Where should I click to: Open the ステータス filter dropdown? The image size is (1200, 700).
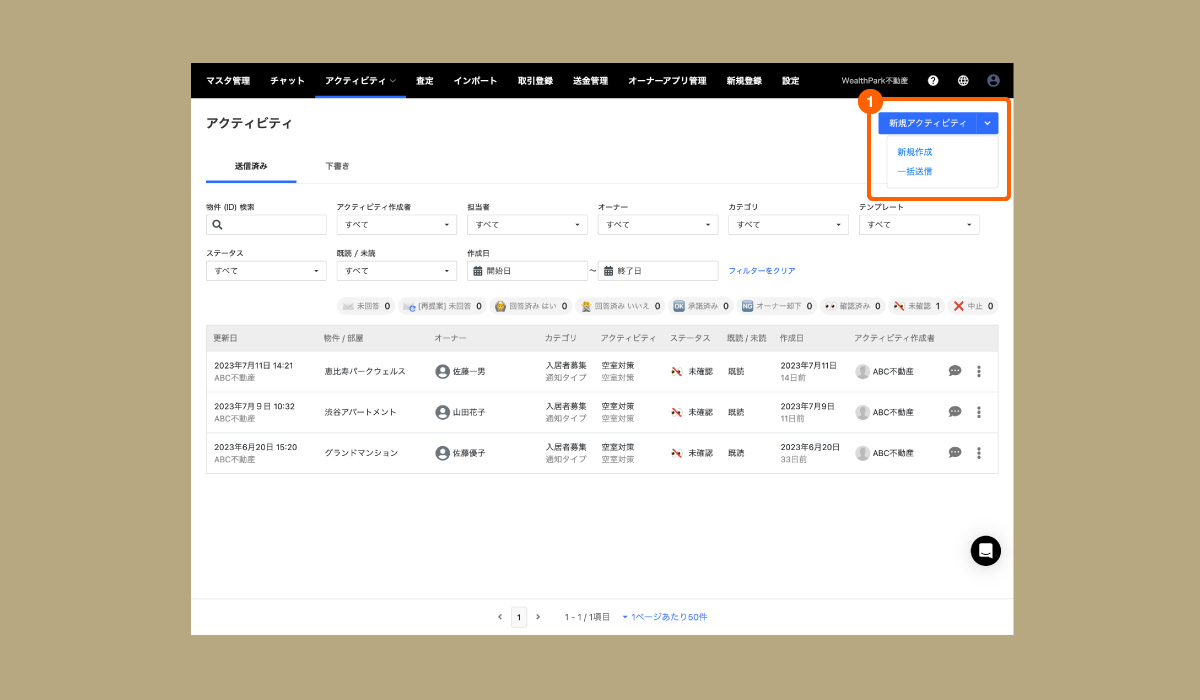coord(266,271)
